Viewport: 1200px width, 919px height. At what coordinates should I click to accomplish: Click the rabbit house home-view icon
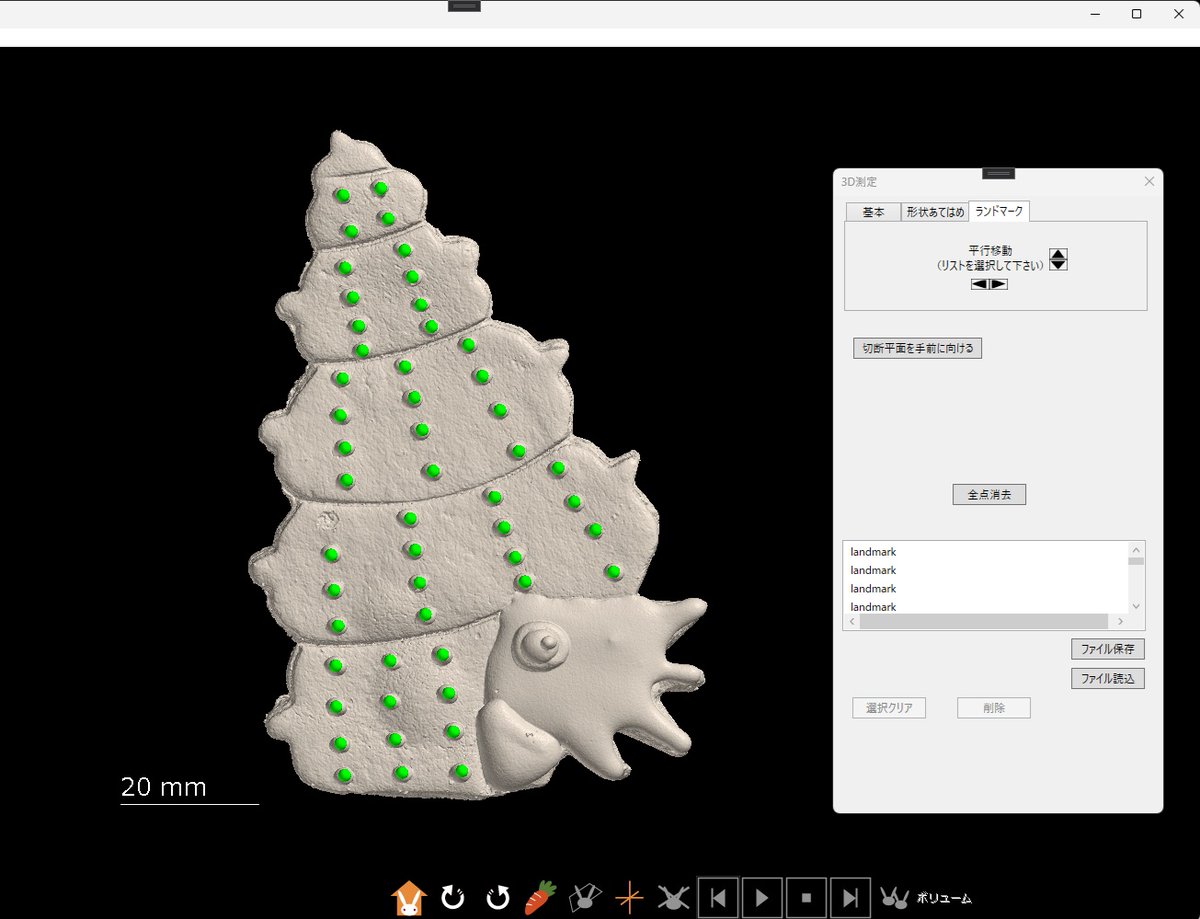tap(410, 898)
